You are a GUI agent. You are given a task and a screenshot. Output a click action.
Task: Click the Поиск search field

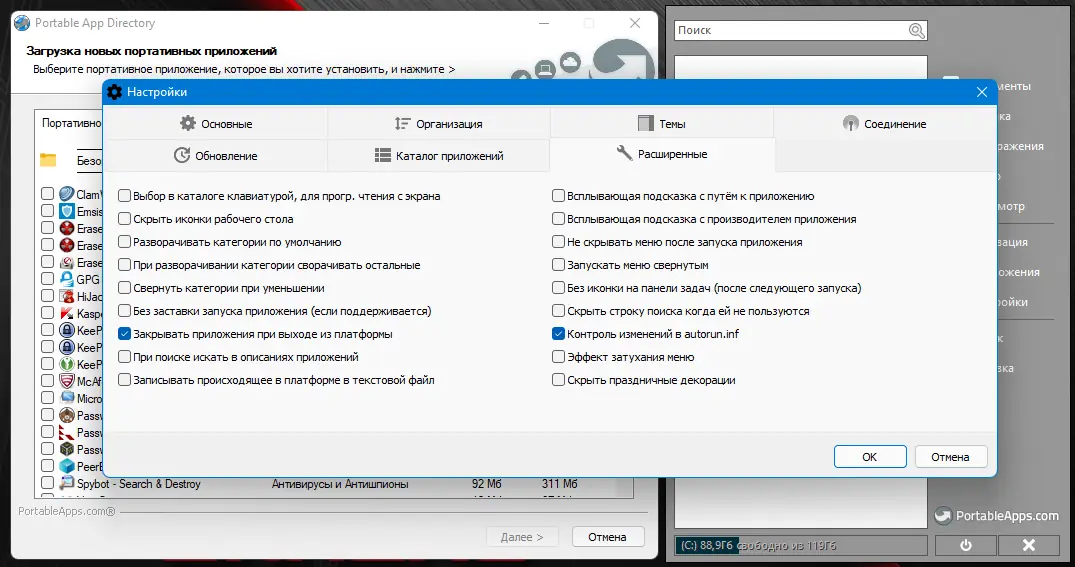pyautogui.click(x=800, y=30)
